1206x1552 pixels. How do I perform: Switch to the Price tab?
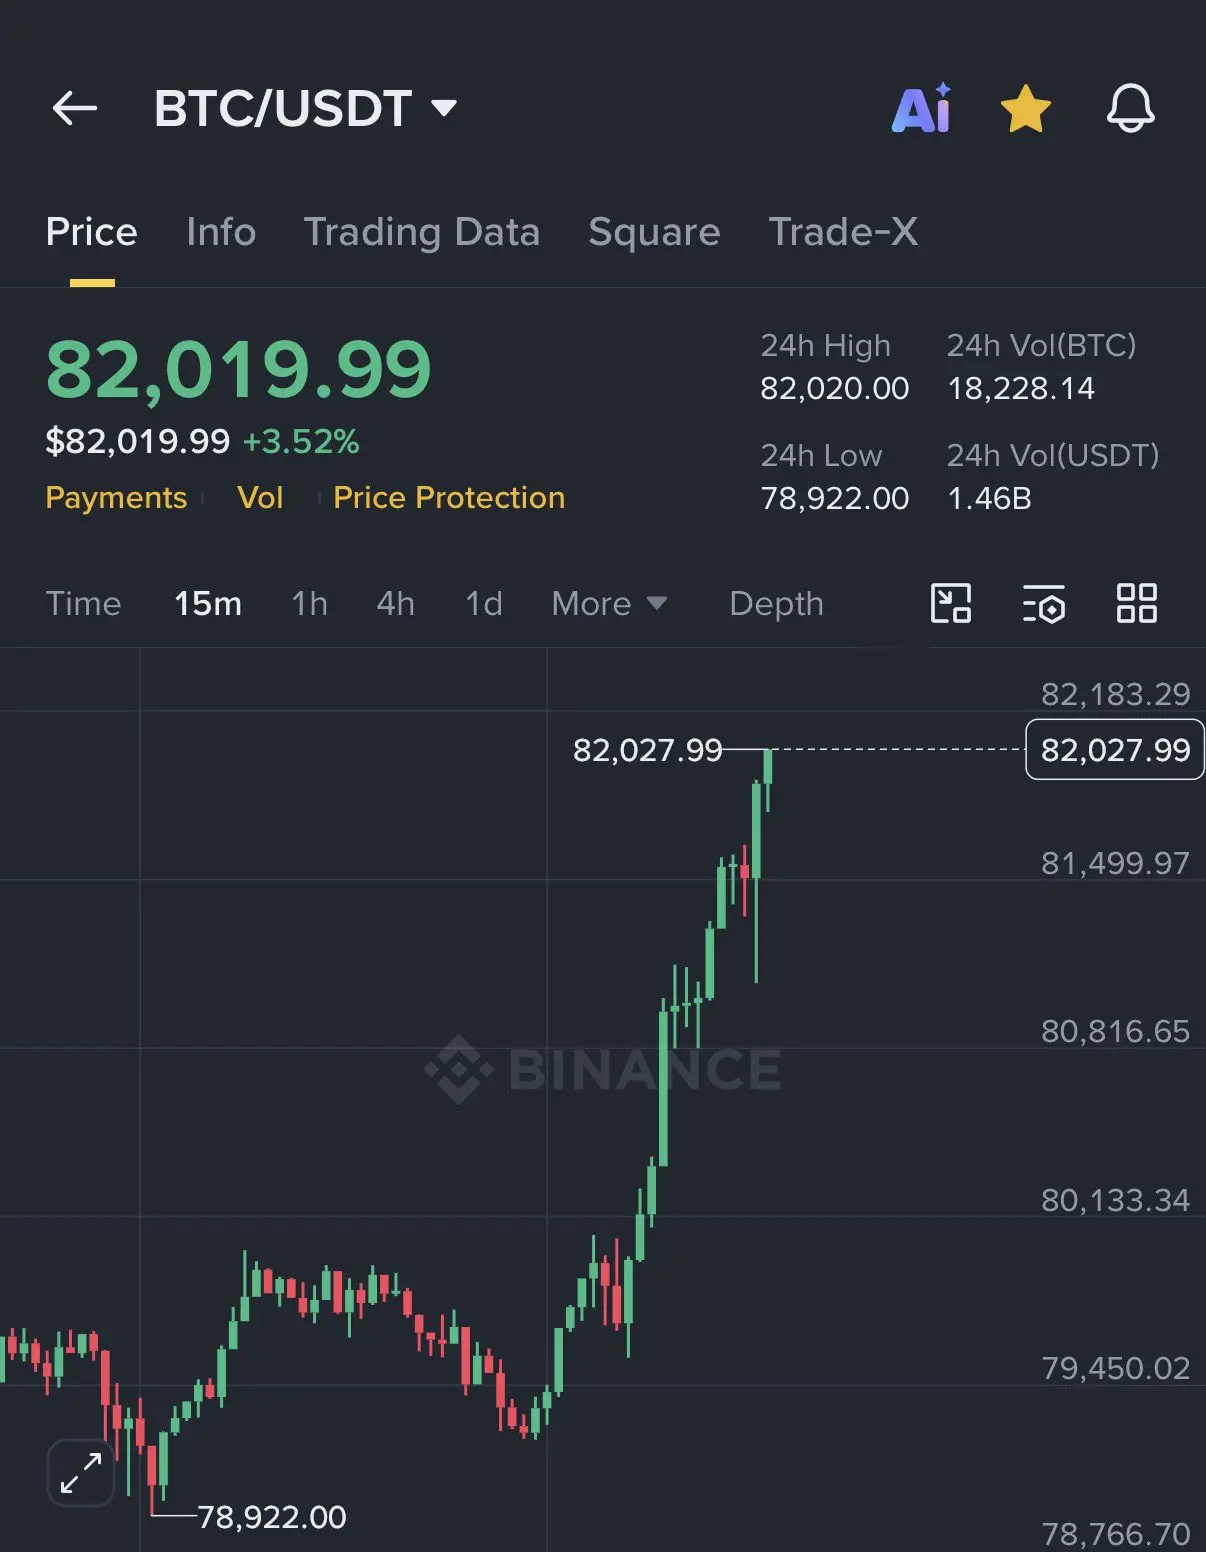[91, 232]
